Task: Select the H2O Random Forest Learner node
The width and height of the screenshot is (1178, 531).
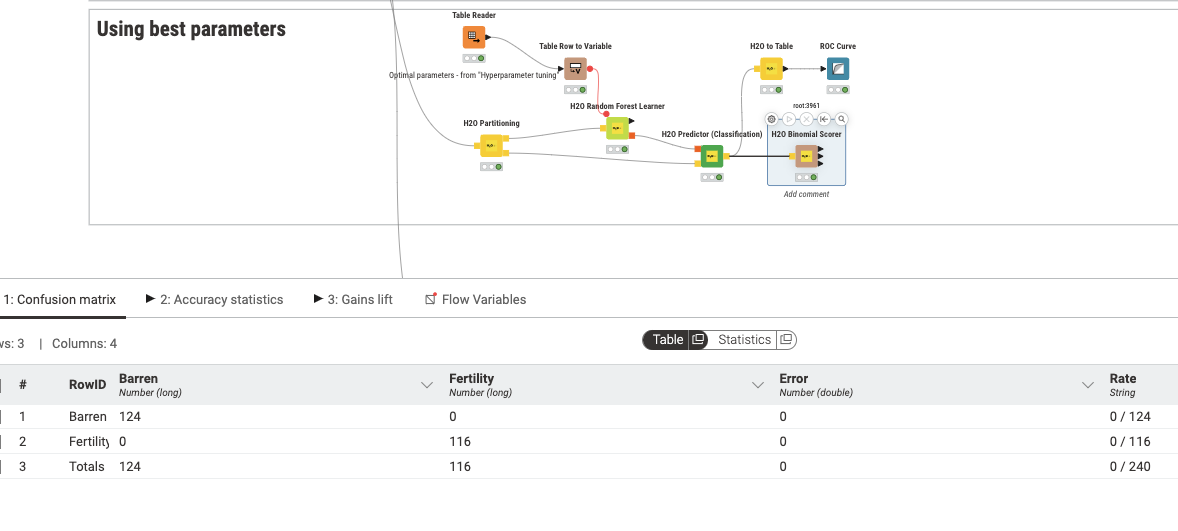Action: (617, 128)
